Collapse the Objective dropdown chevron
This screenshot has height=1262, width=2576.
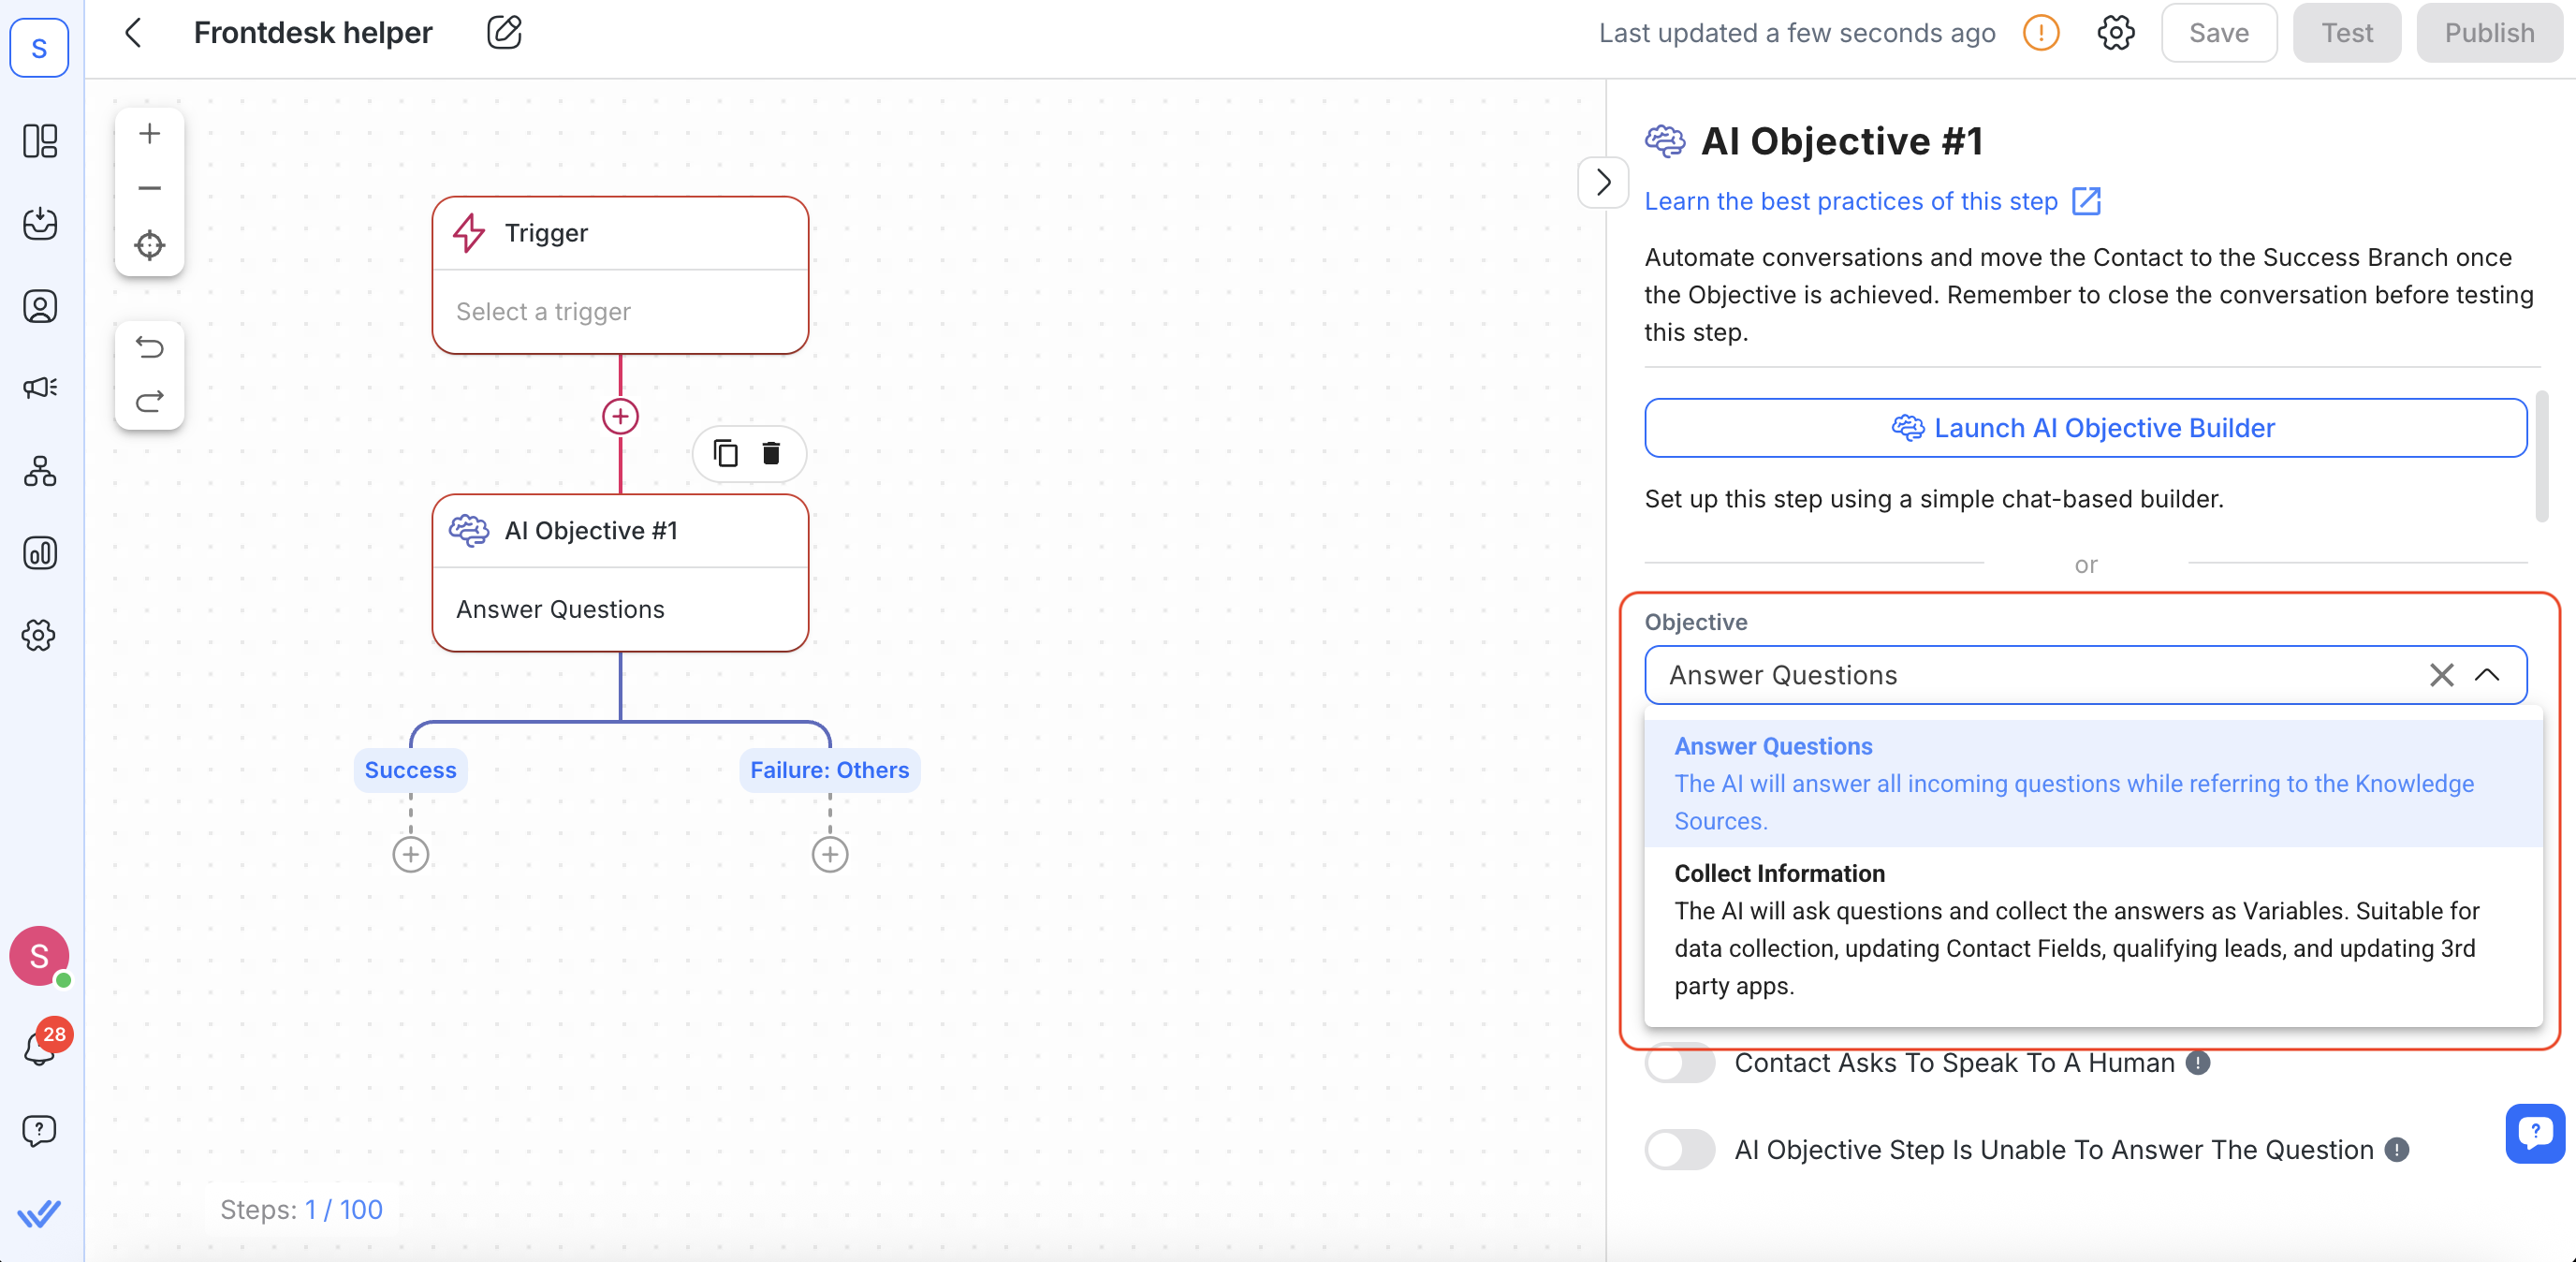[2487, 675]
